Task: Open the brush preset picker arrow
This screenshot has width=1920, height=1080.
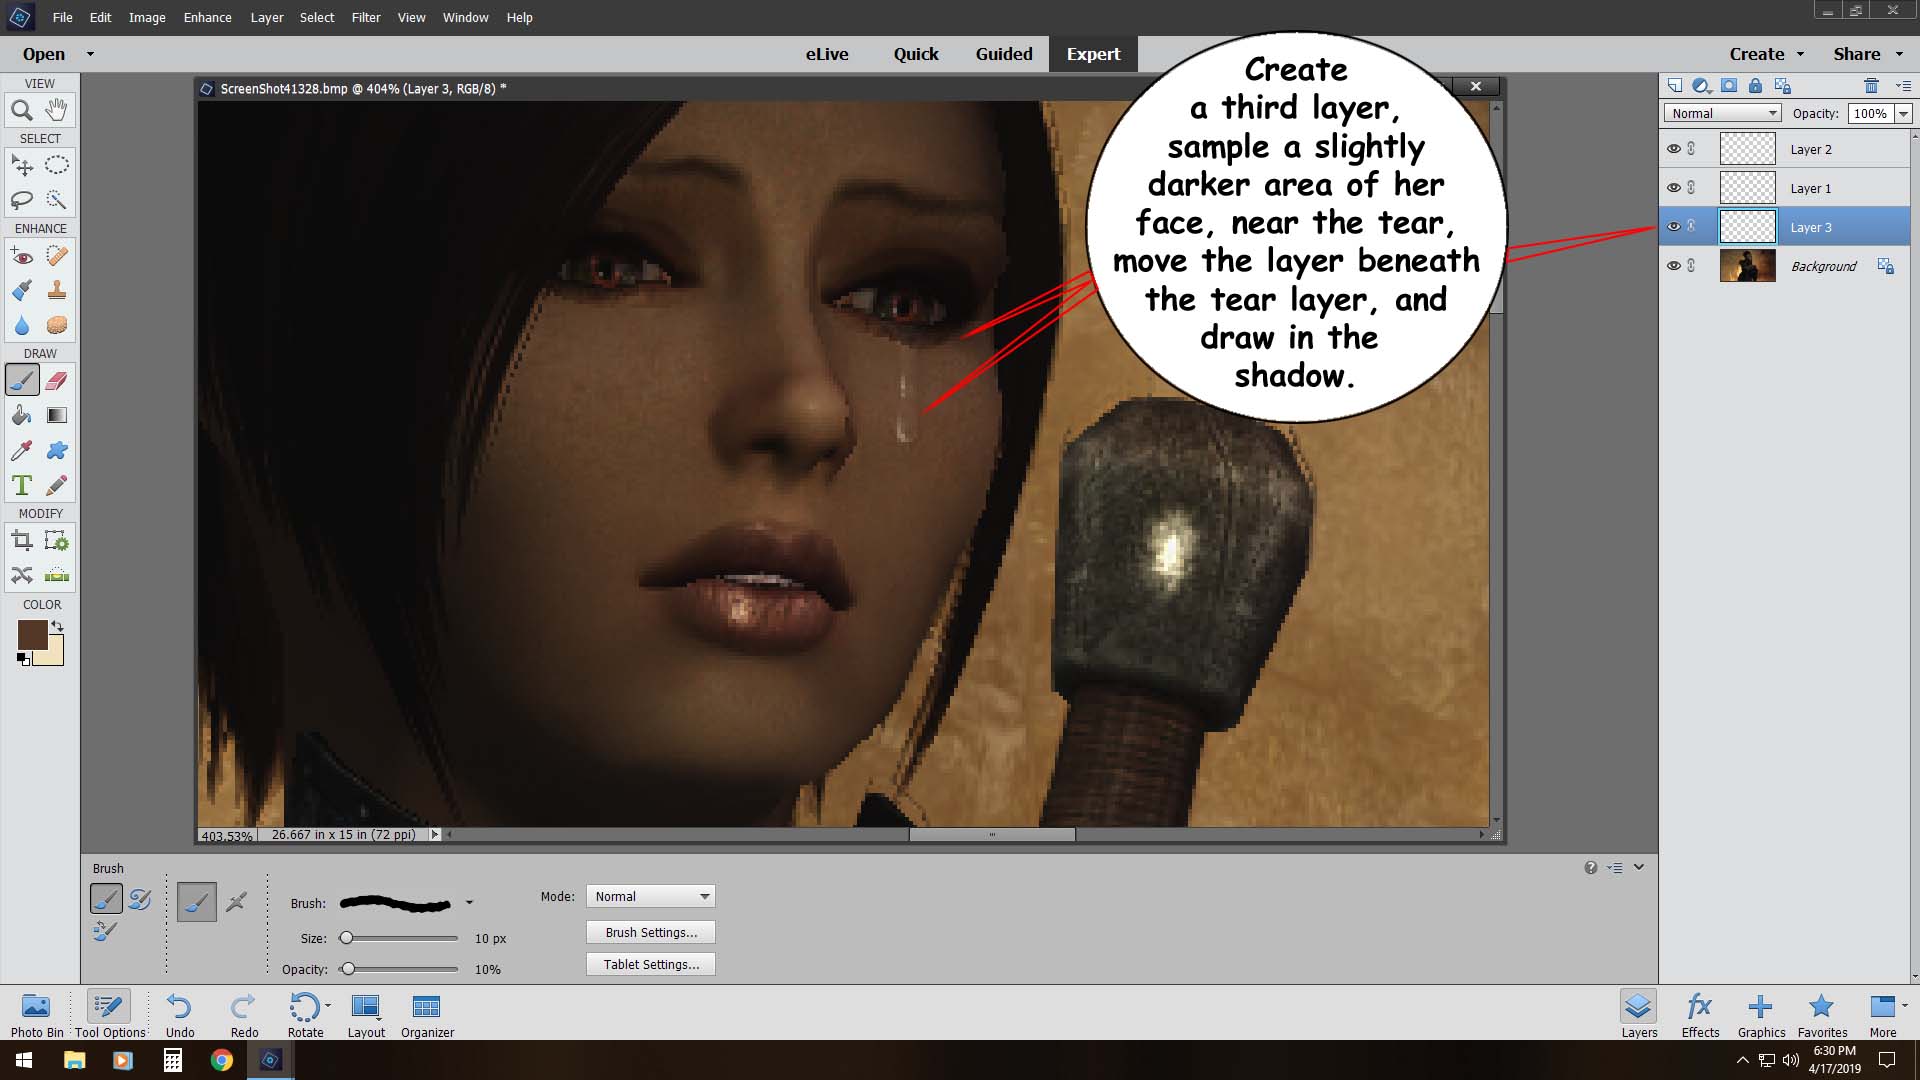Action: 469,903
